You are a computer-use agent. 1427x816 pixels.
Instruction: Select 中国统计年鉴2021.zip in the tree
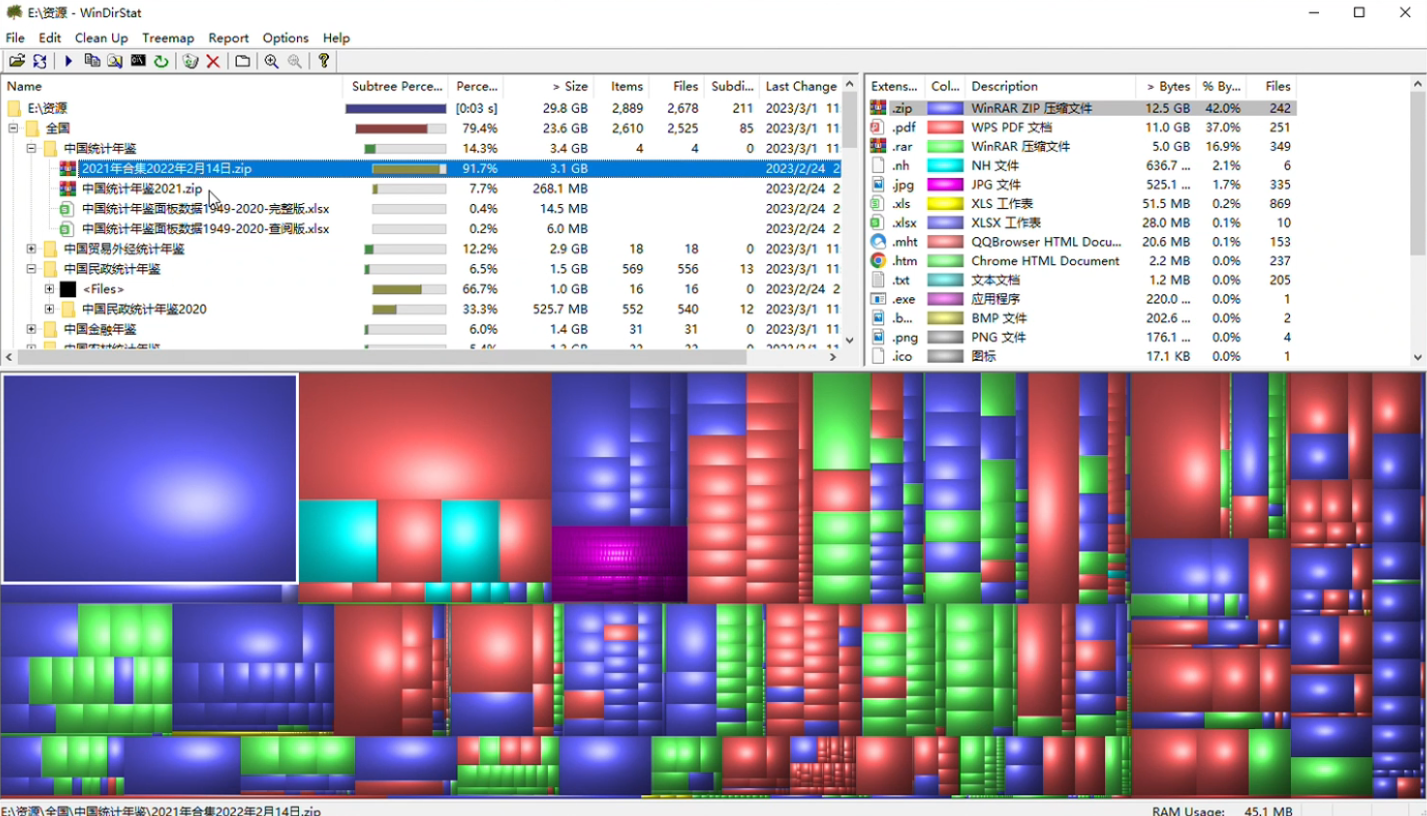[x=142, y=189]
